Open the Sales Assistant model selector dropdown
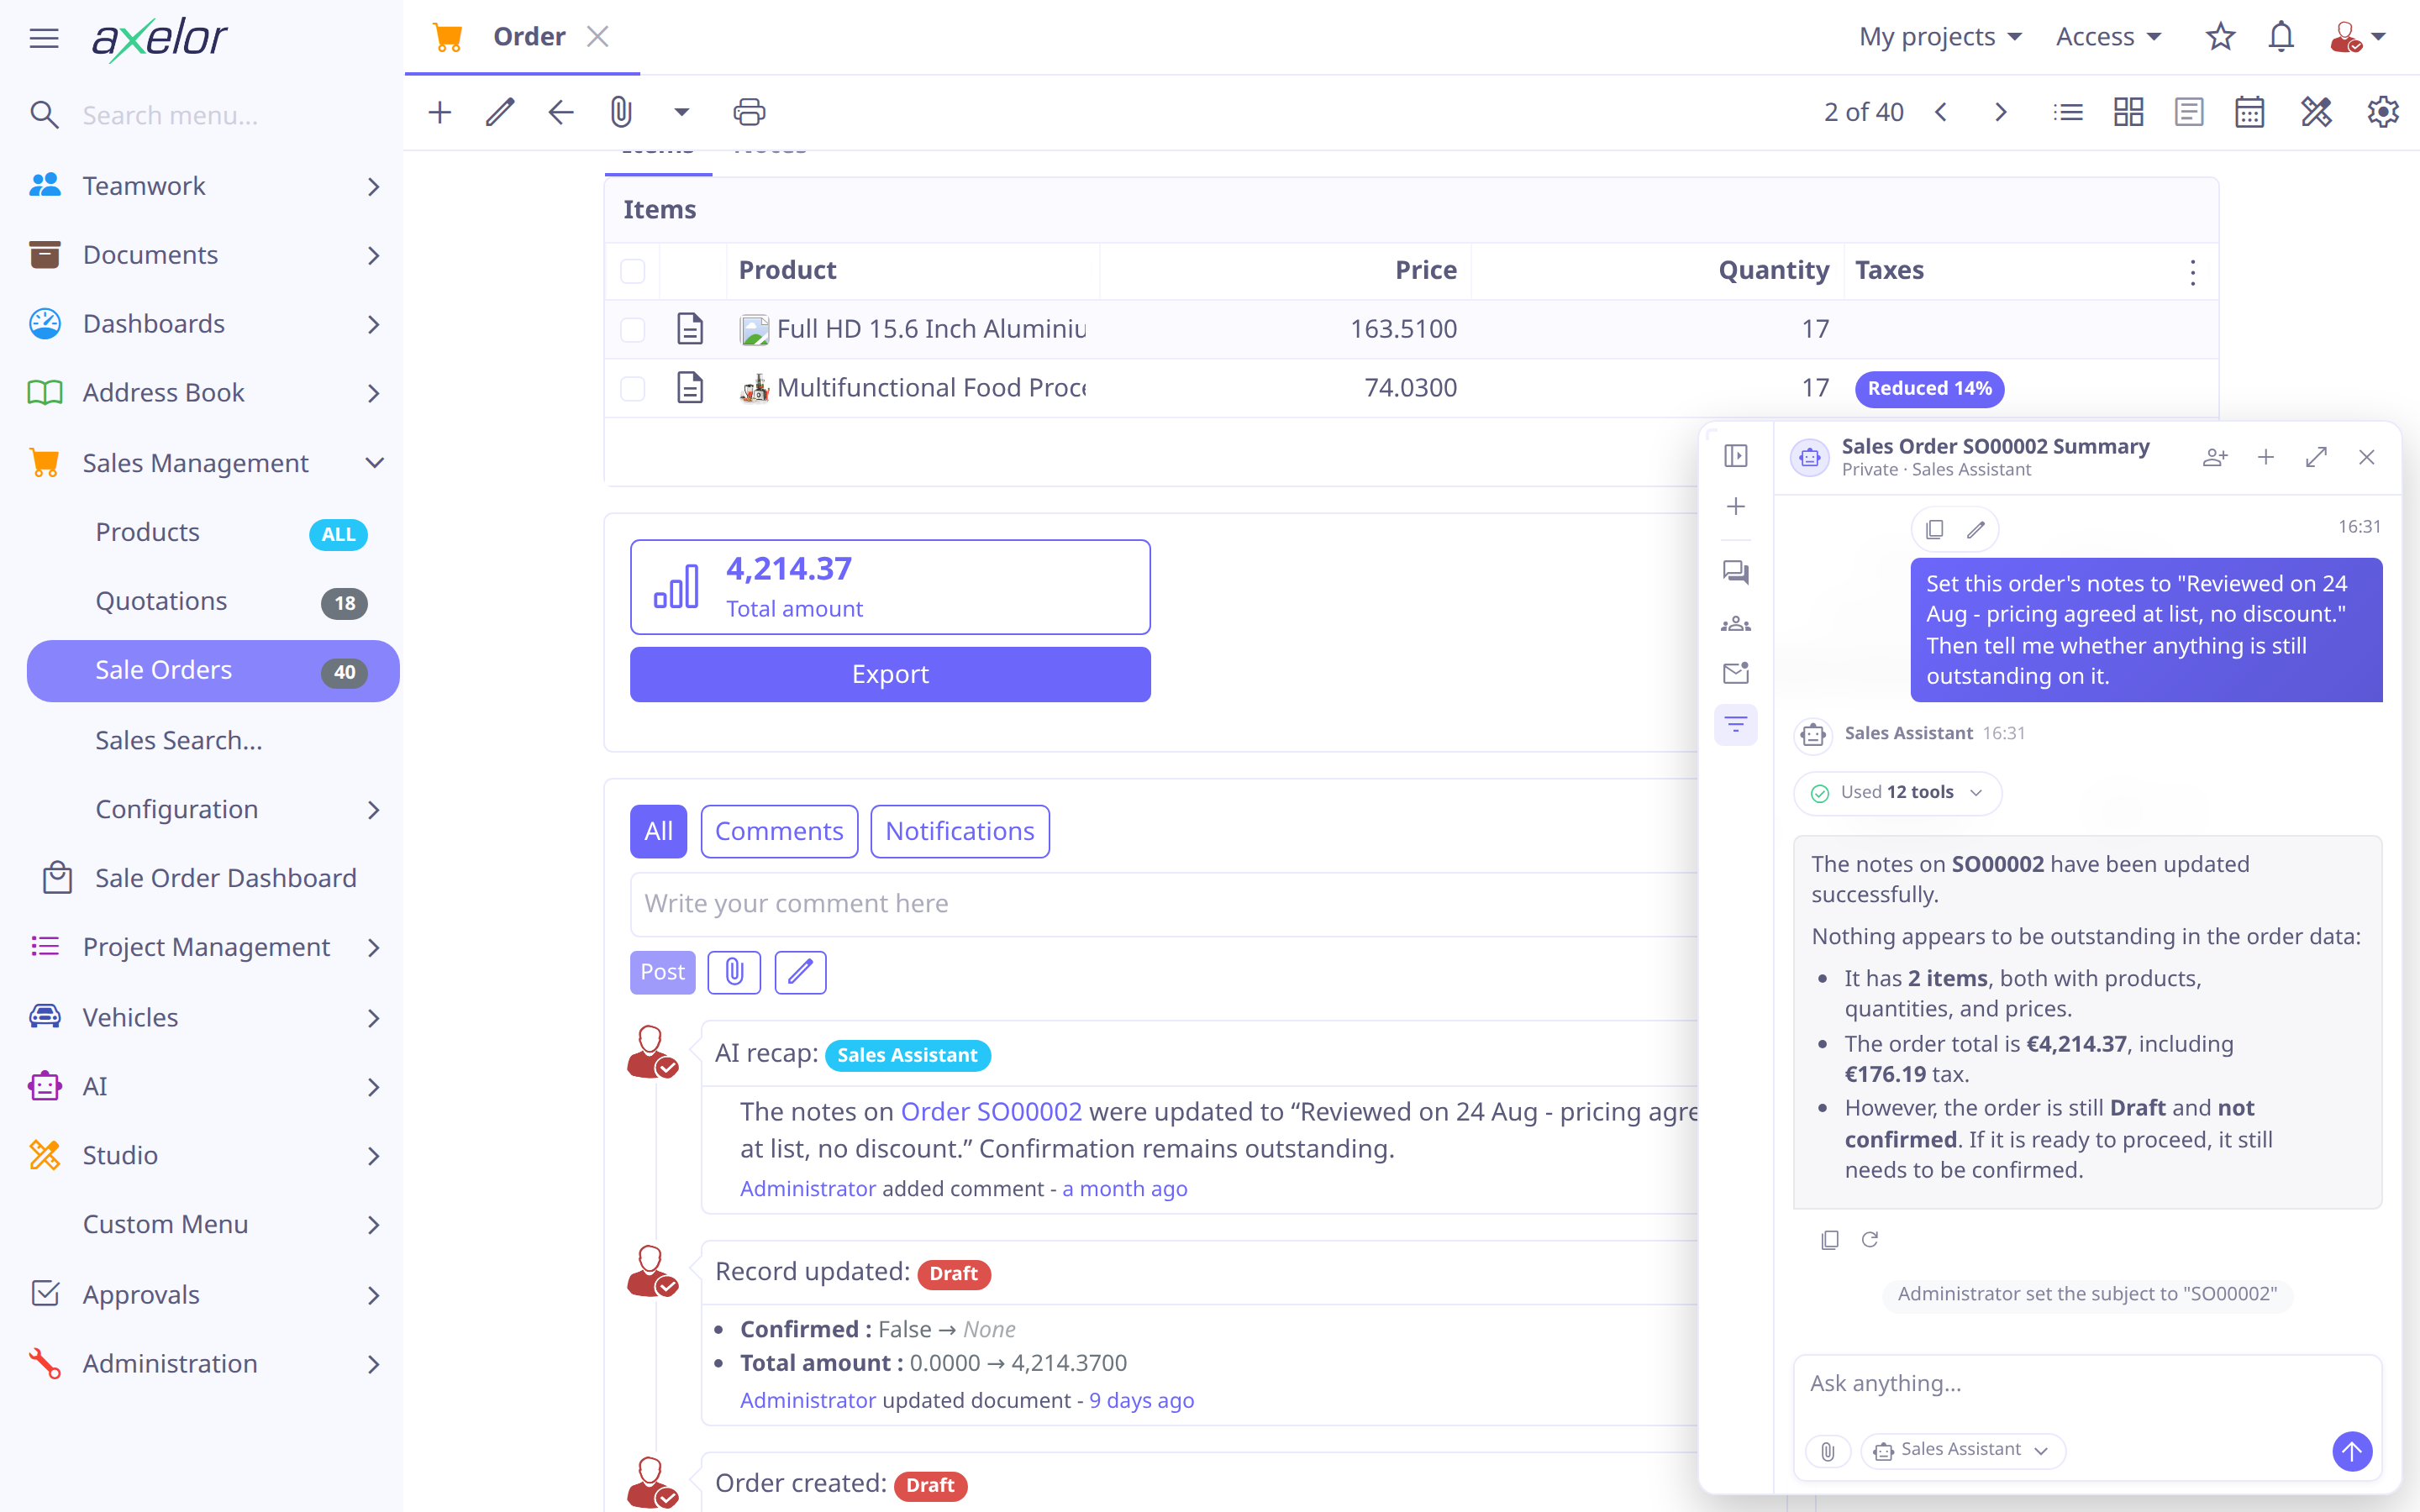This screenshot has height=1512, width=2420. [x=1962, y=1450]
